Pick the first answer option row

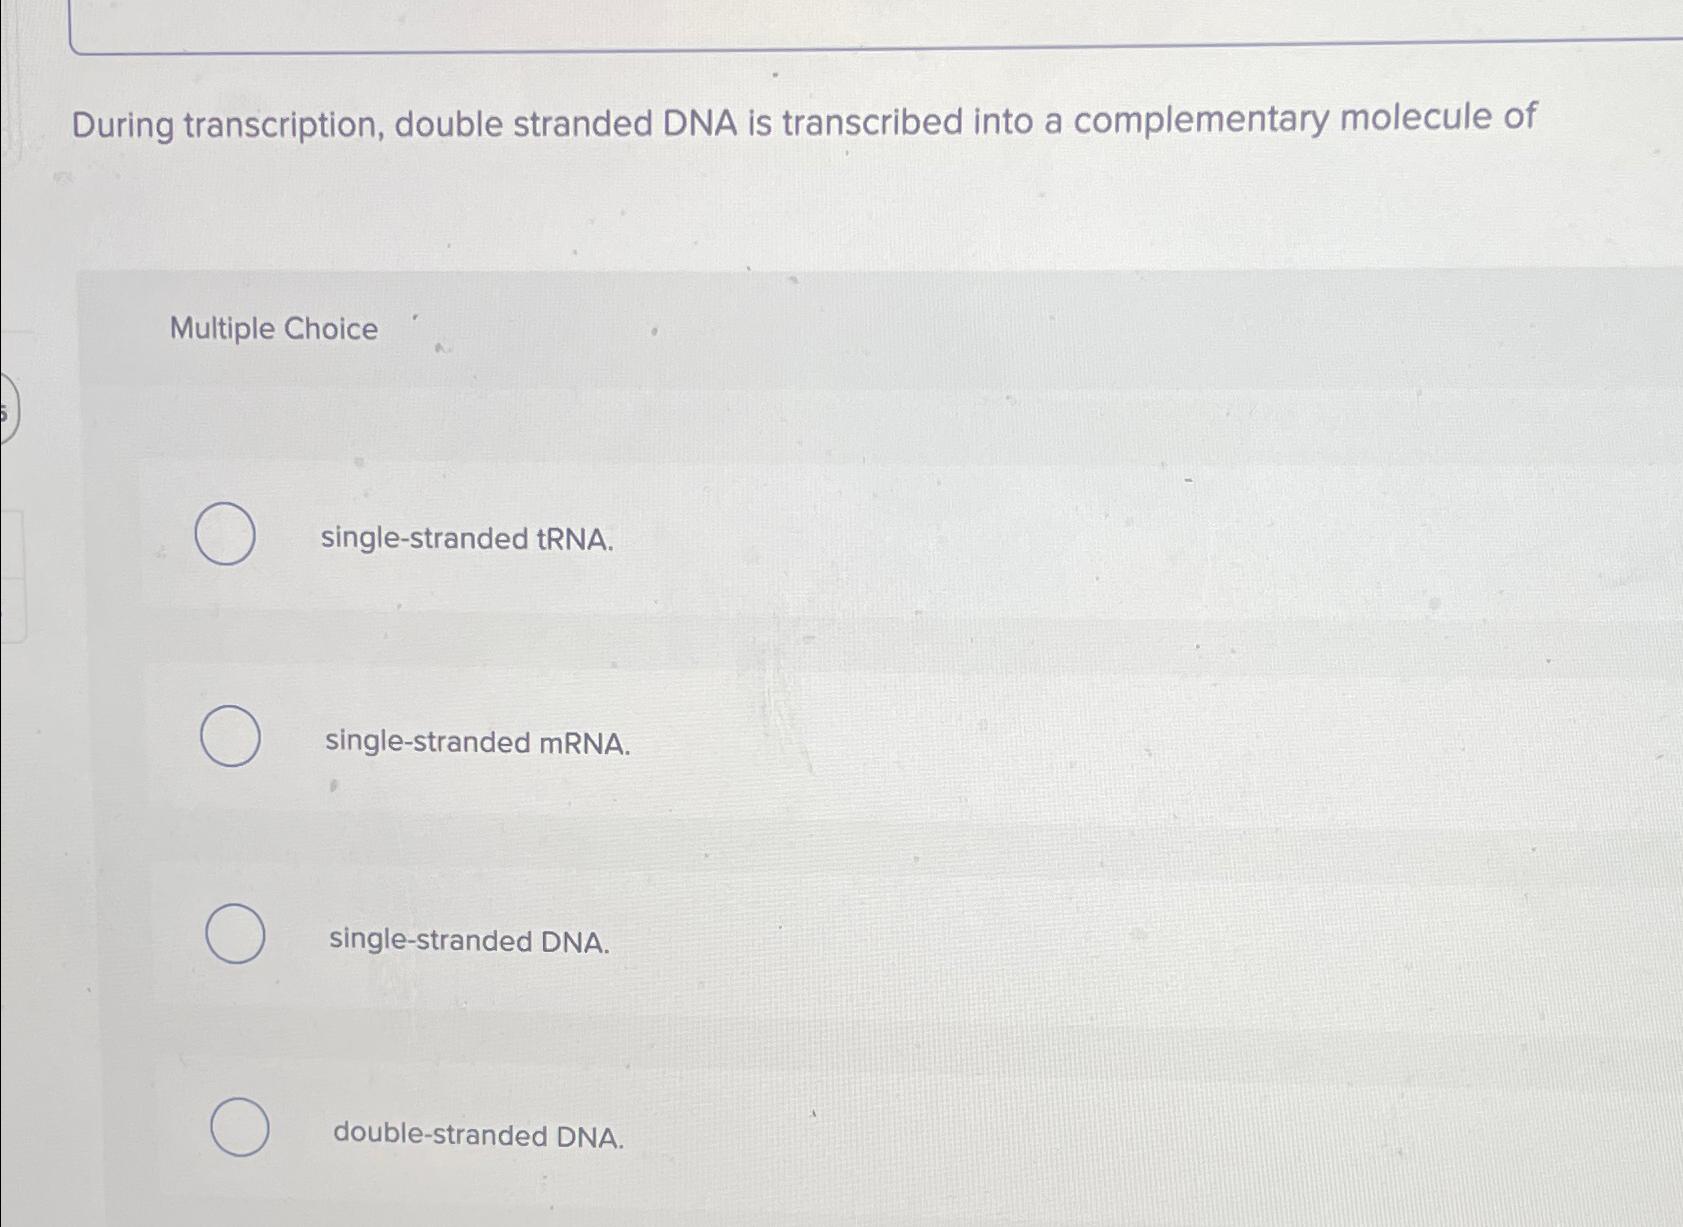pos(800,538)
